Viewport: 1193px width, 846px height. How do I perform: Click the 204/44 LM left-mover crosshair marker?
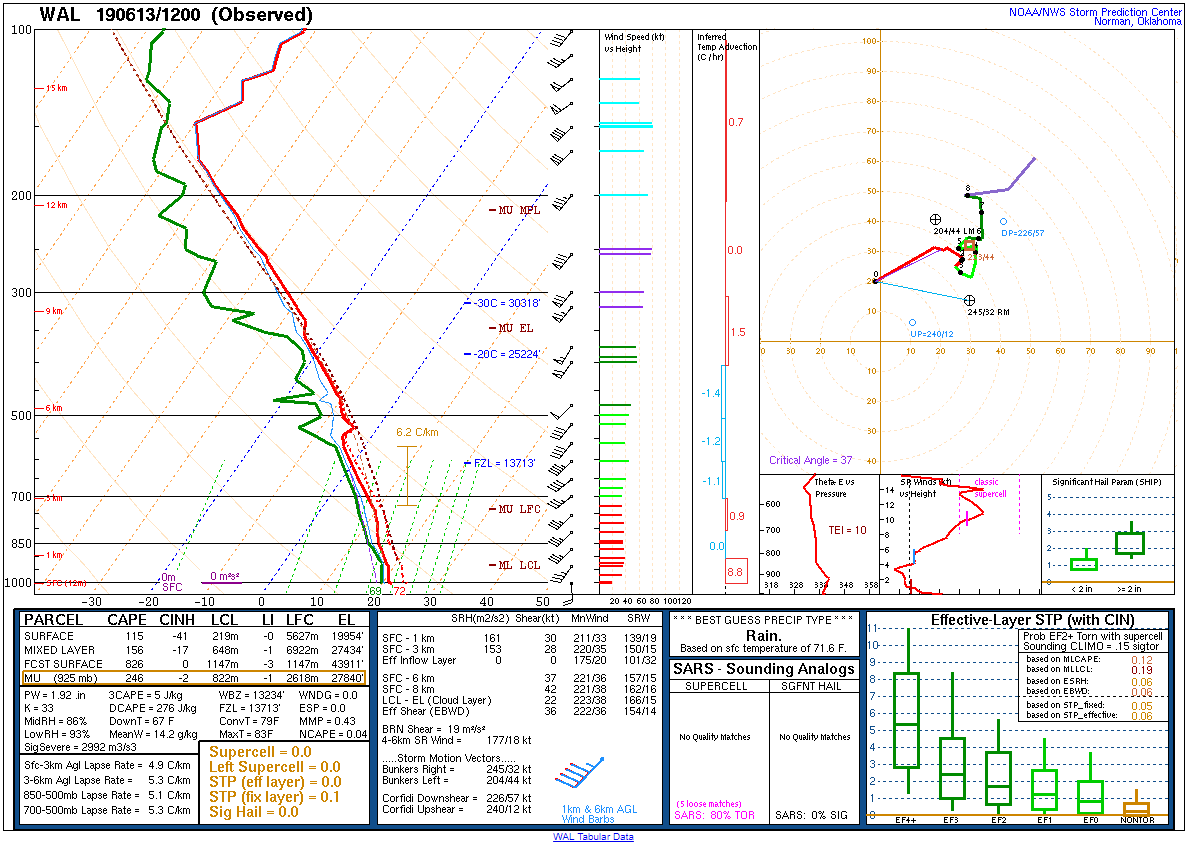pyautogui.click(x=936, y=220)
